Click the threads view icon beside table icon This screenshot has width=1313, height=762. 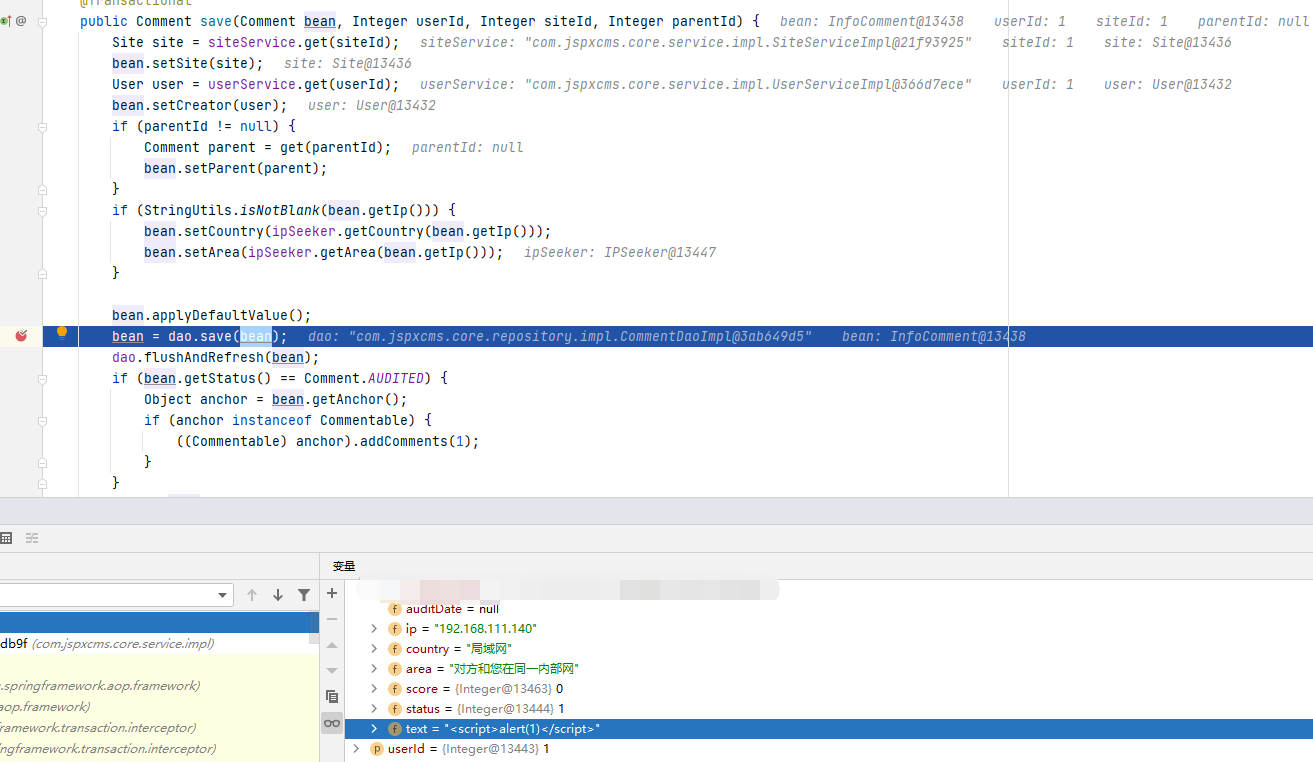click(x=32, y=538)
